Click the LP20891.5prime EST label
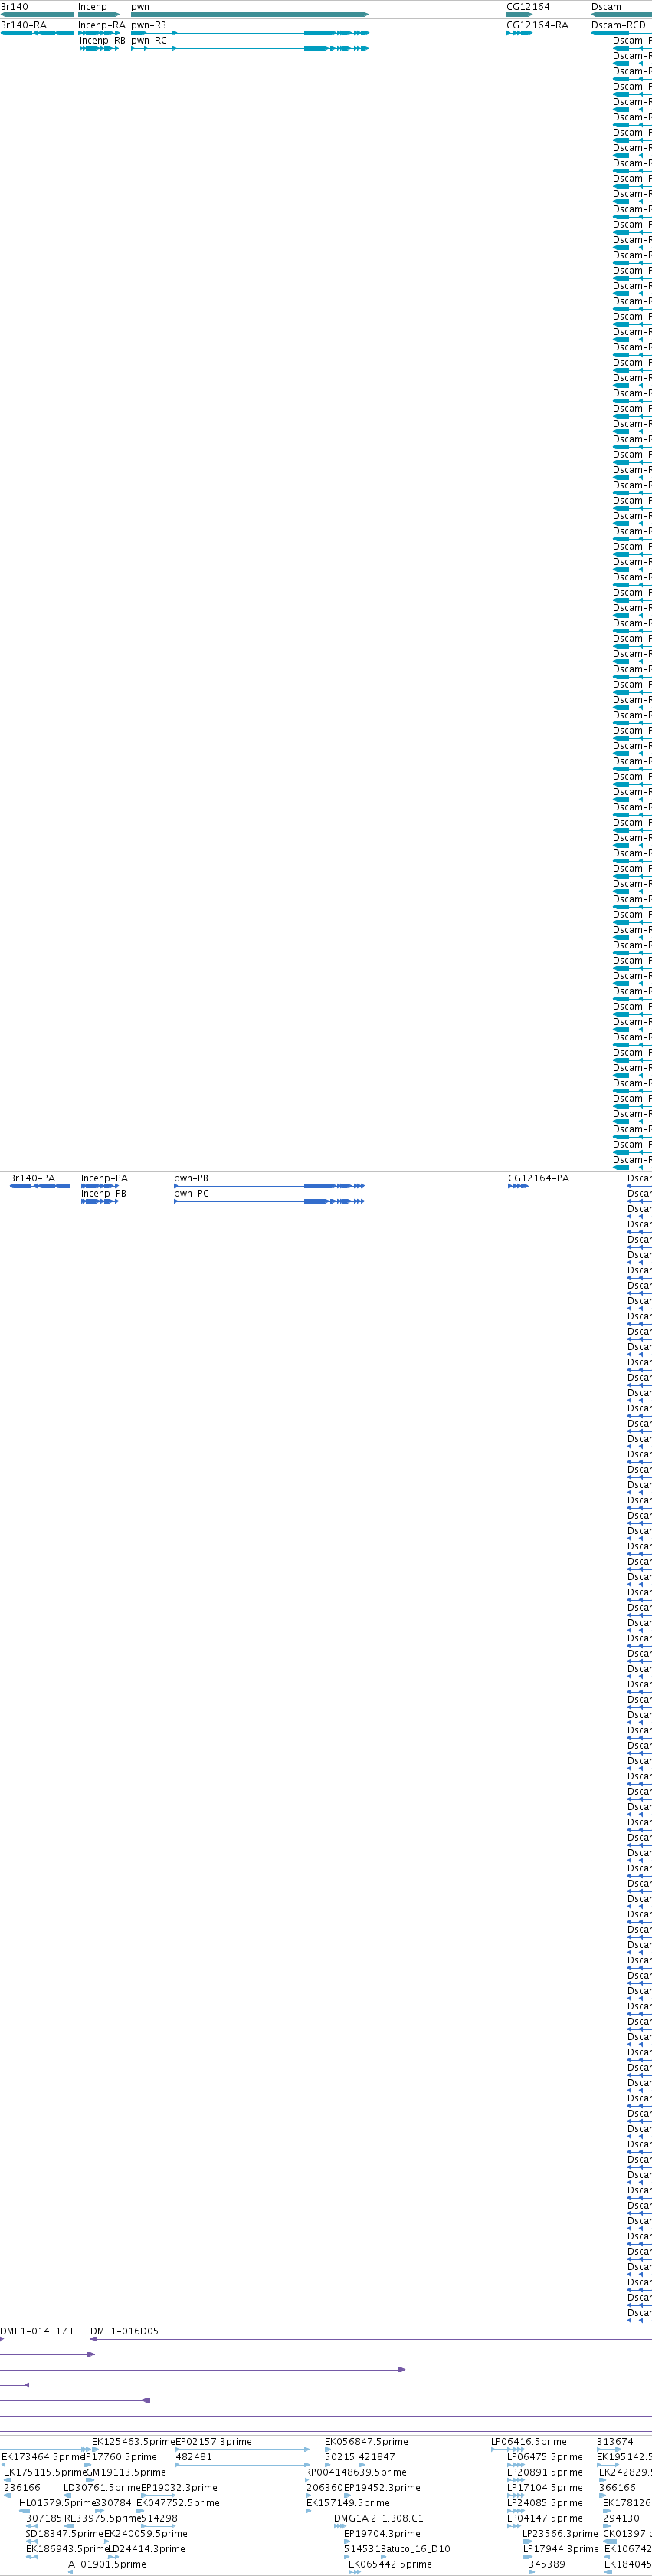Viewport: 652px width, 2576px height. tap(545, 2472)
